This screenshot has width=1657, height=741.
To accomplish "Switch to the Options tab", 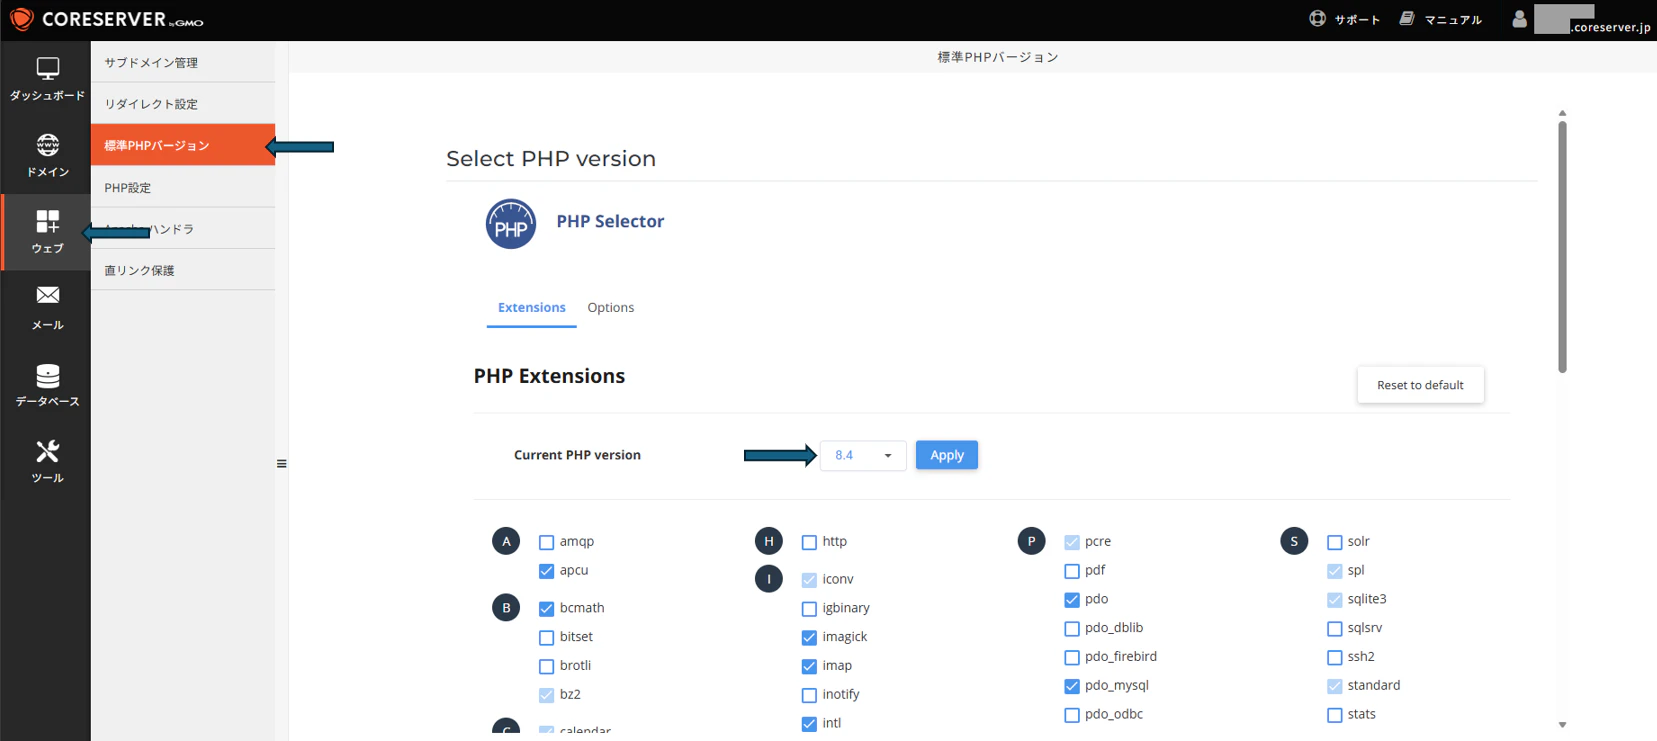I will coord(611,307).
